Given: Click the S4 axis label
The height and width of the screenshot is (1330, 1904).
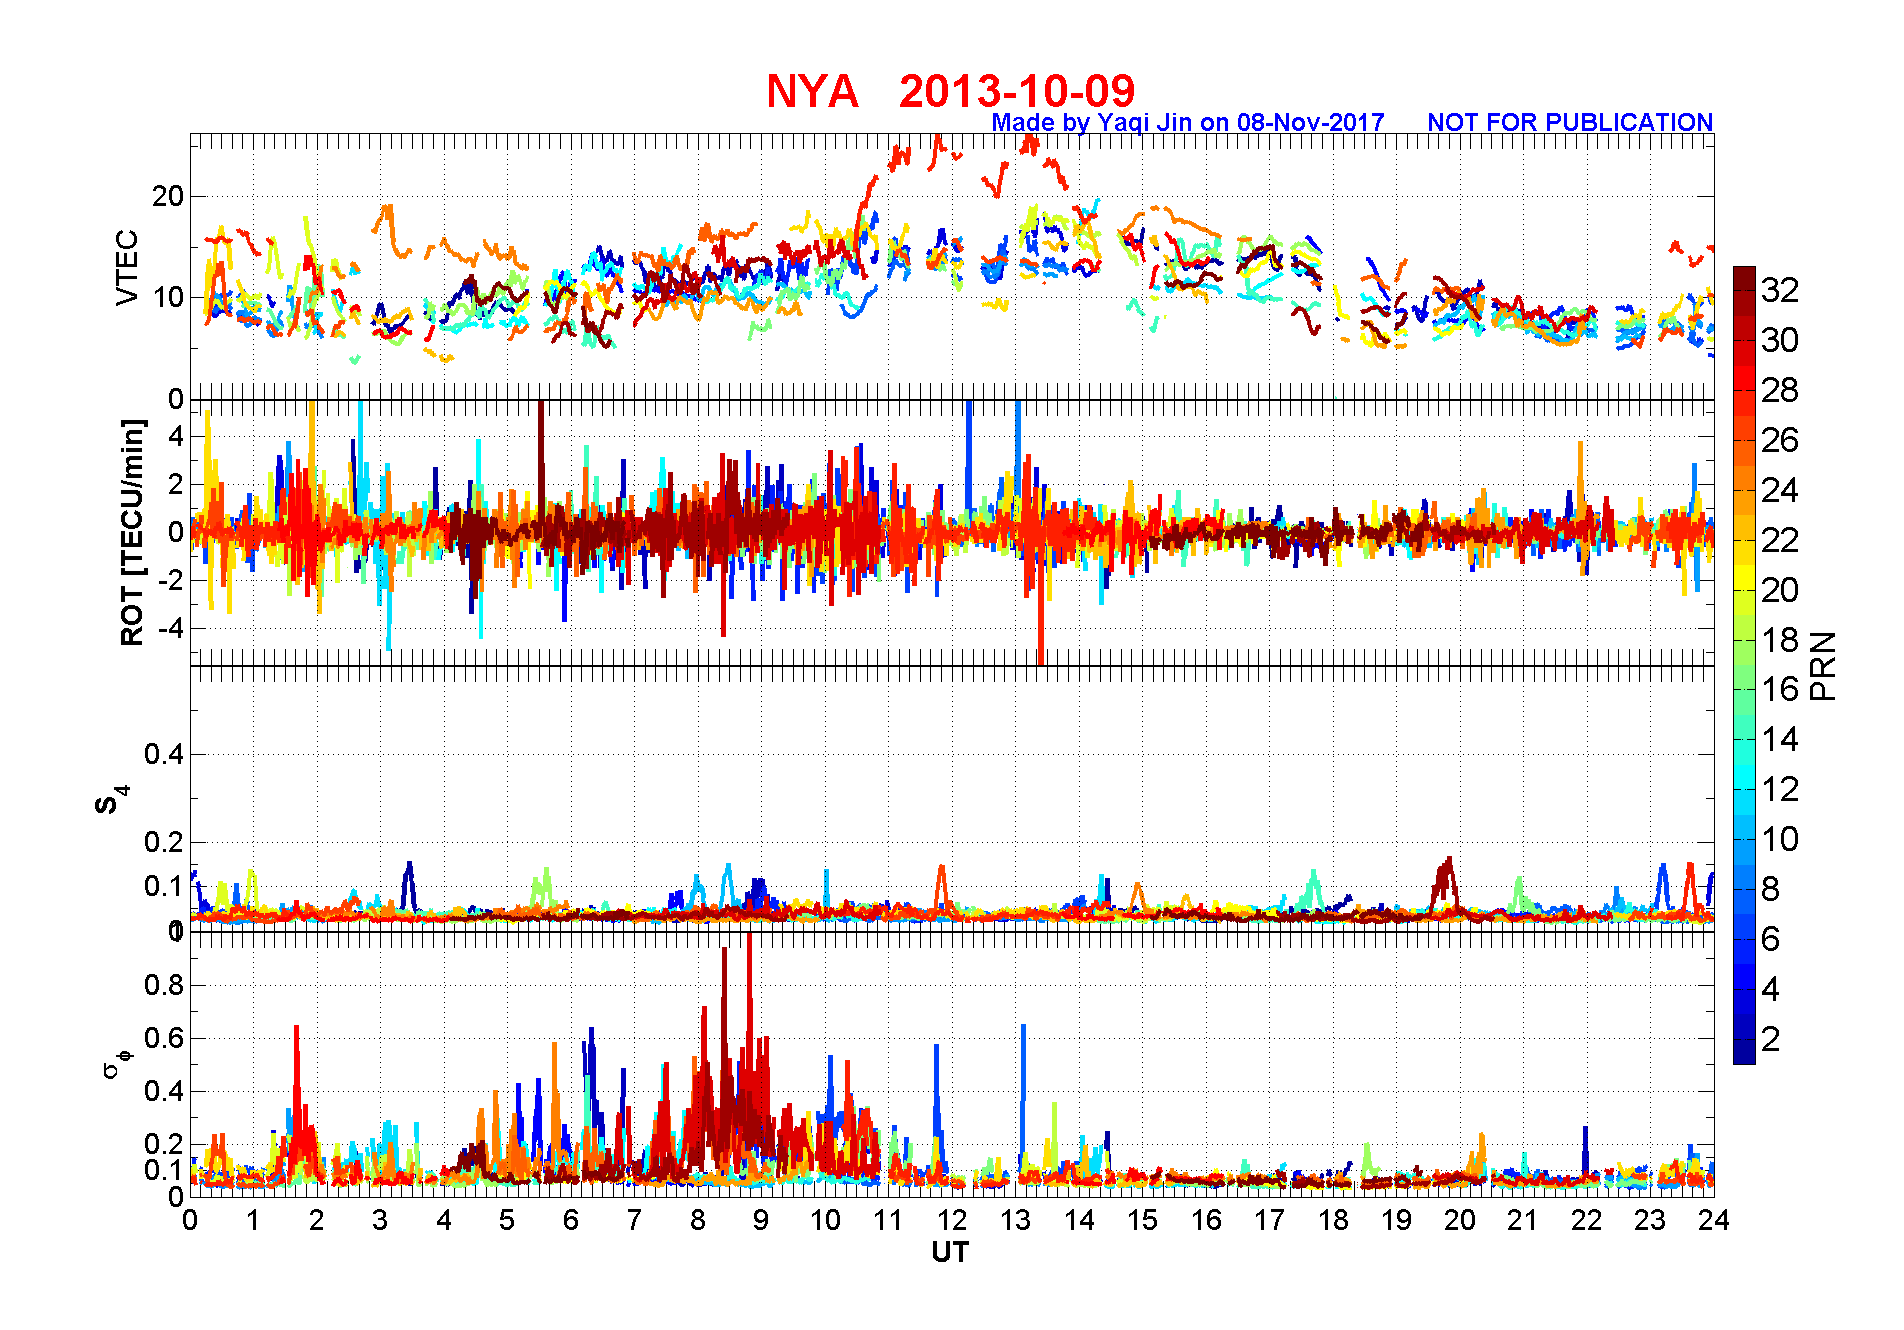Looking at the screenshot, I should point(112,800).
